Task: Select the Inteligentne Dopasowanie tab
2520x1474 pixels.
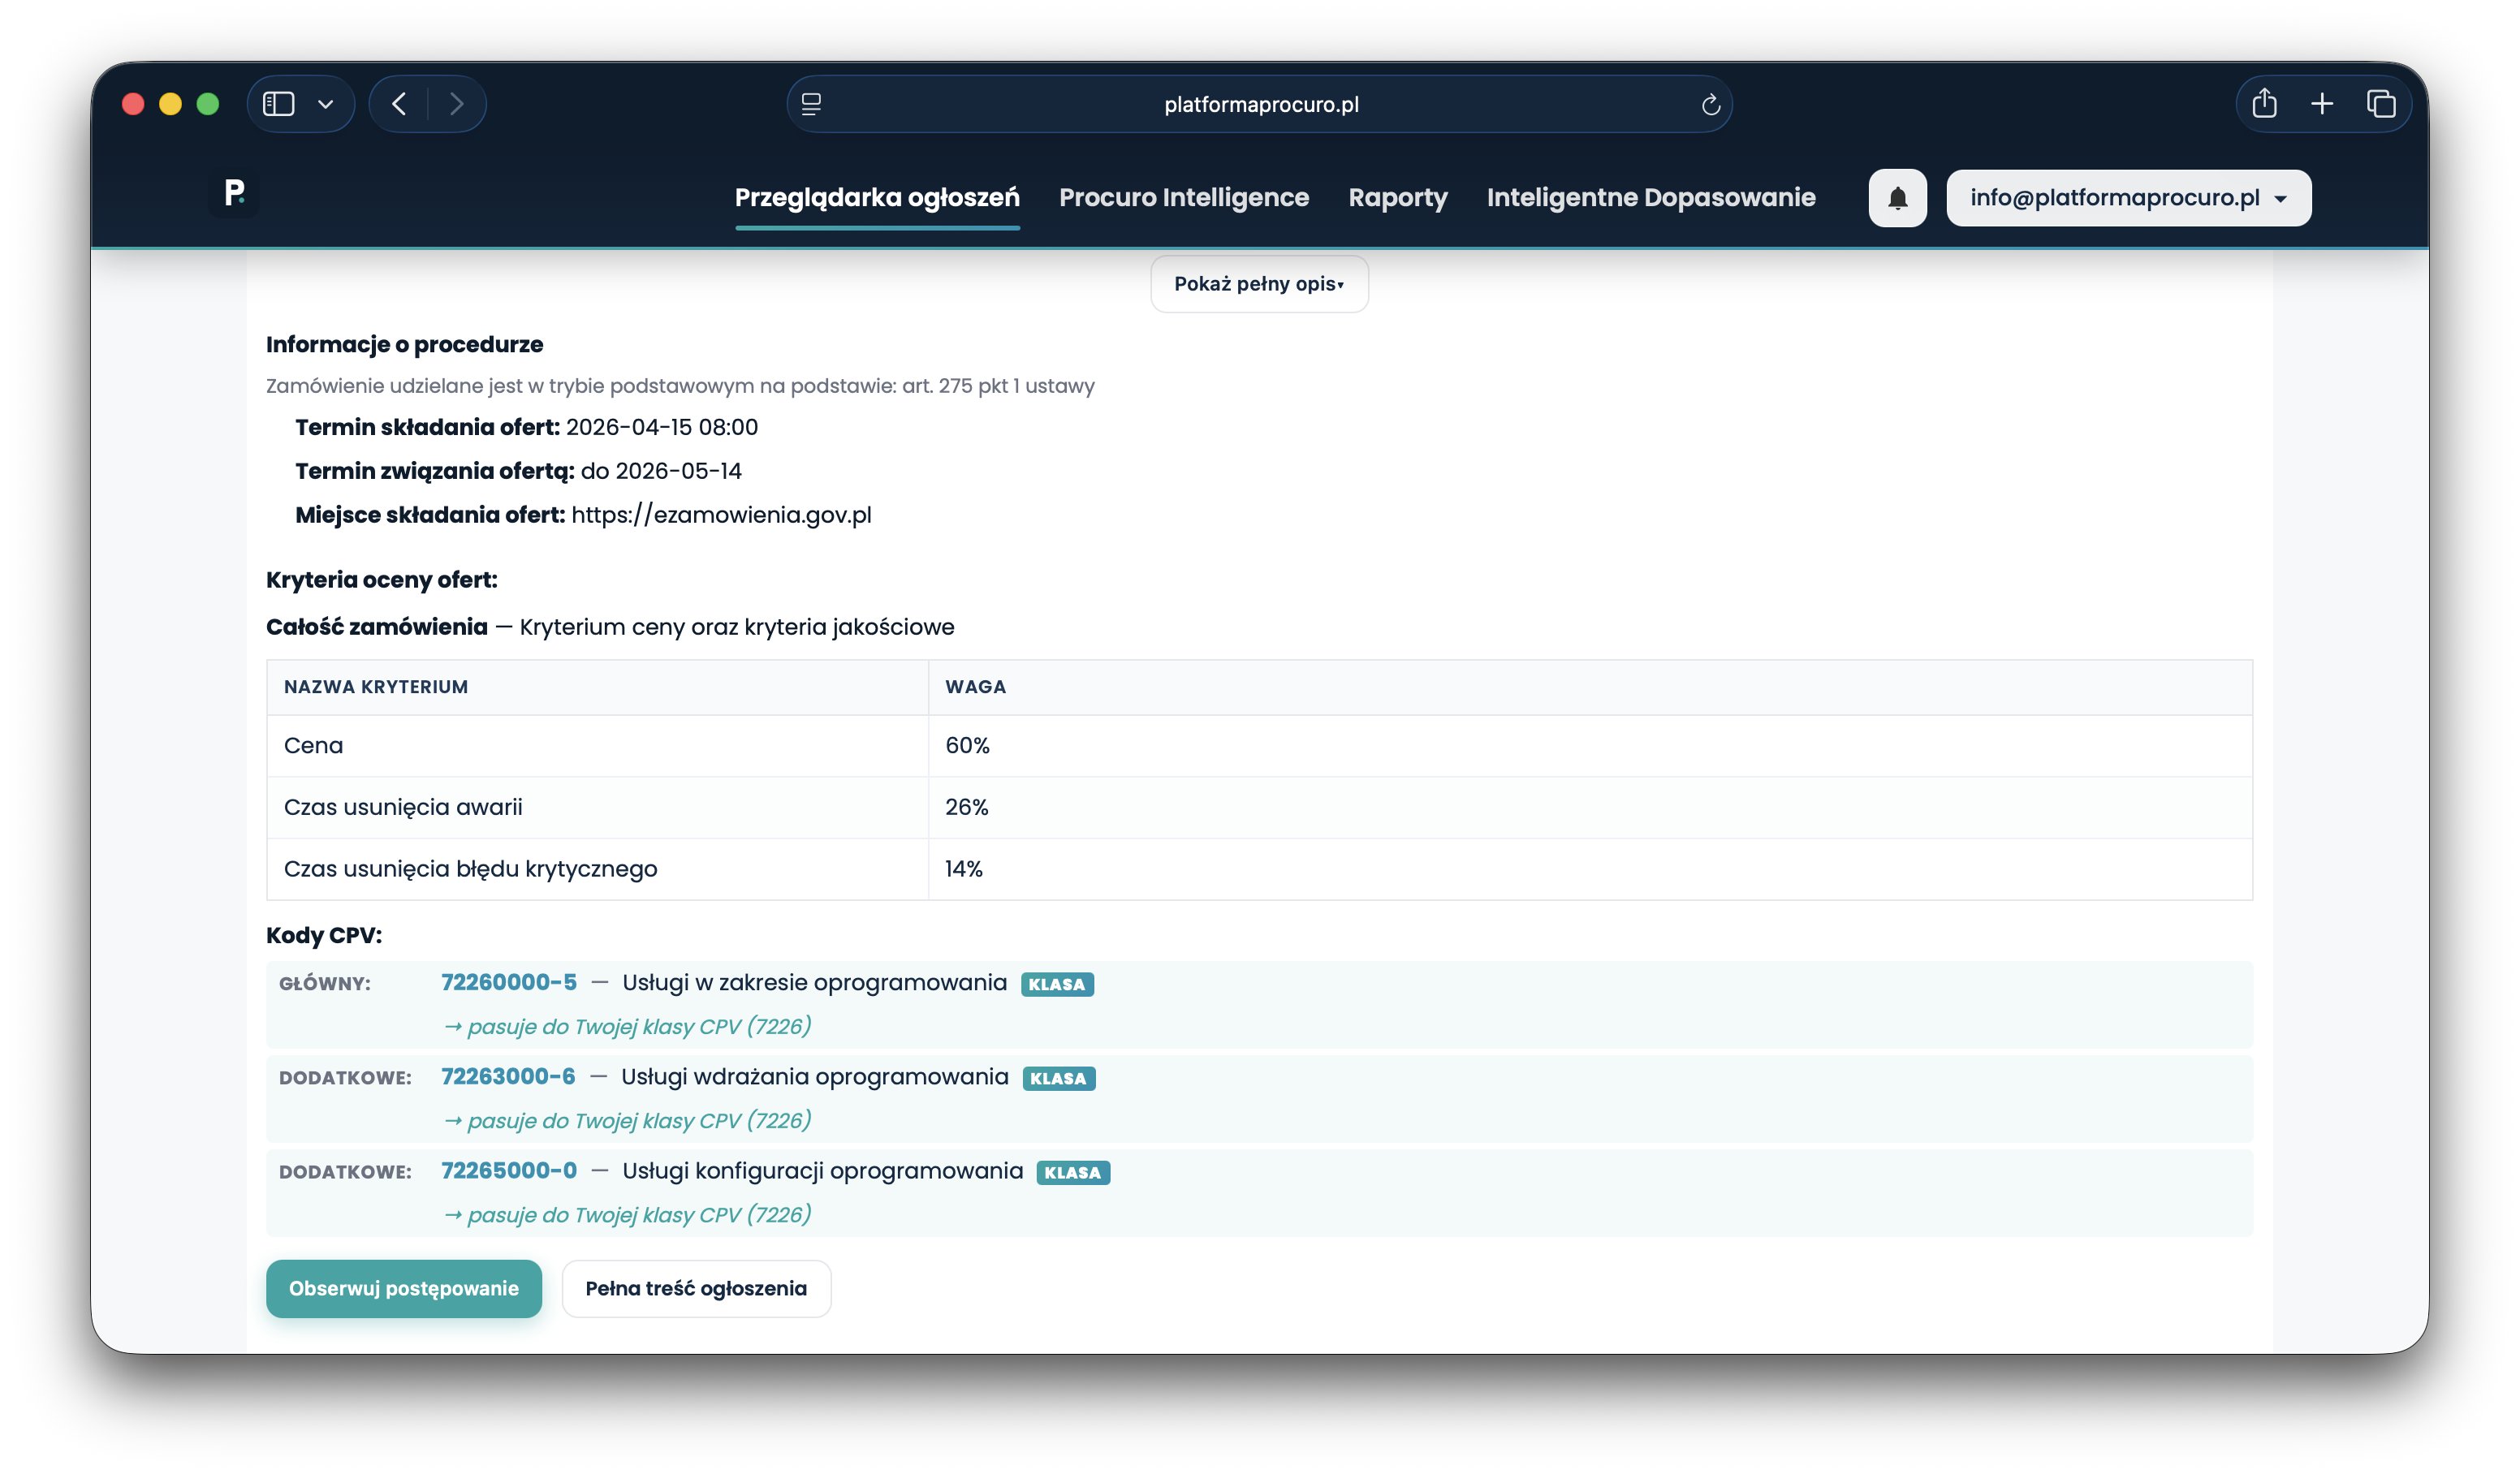Action: coord(1650,198)
